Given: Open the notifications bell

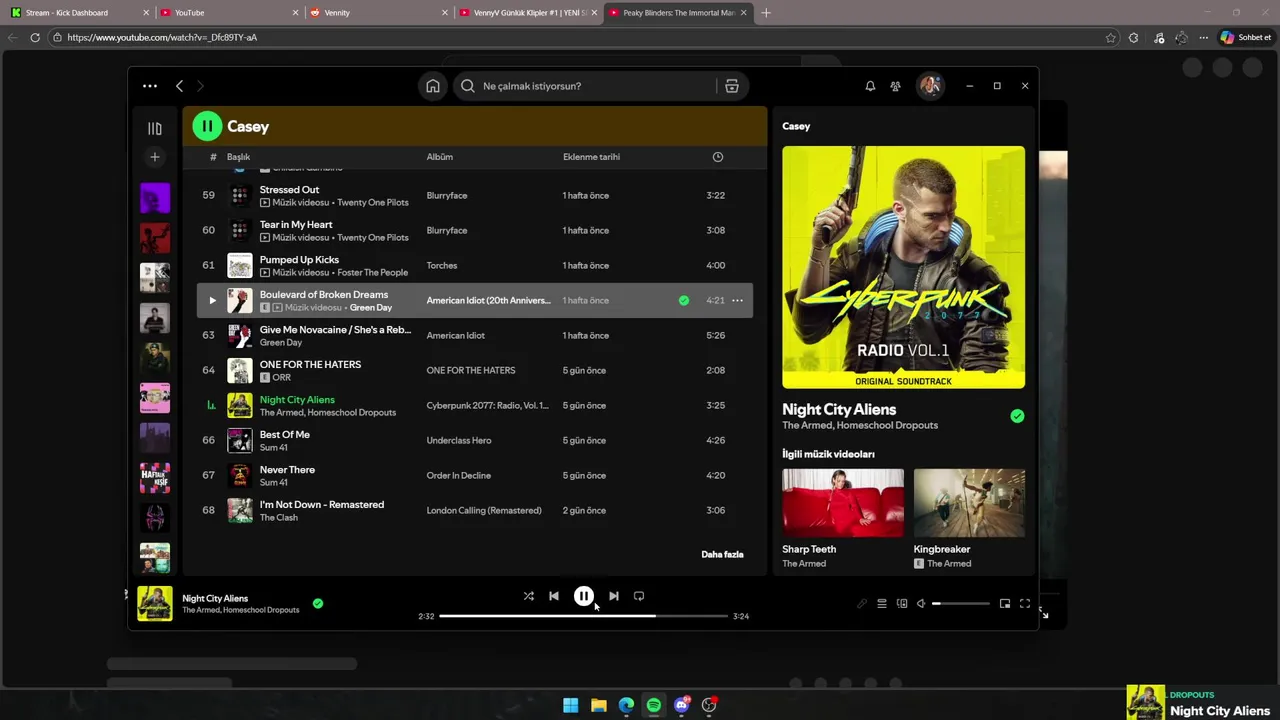Looking at the screenshot, I should click(870, 86).
